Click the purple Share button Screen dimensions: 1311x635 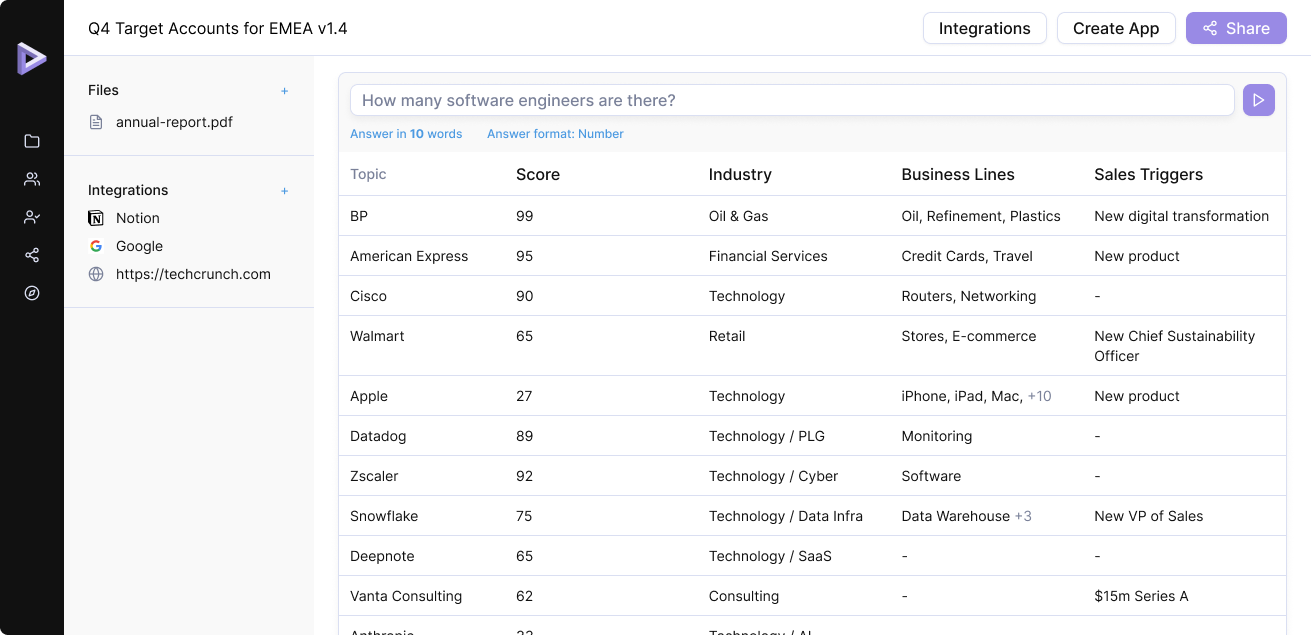click(x=1235, y=28)
